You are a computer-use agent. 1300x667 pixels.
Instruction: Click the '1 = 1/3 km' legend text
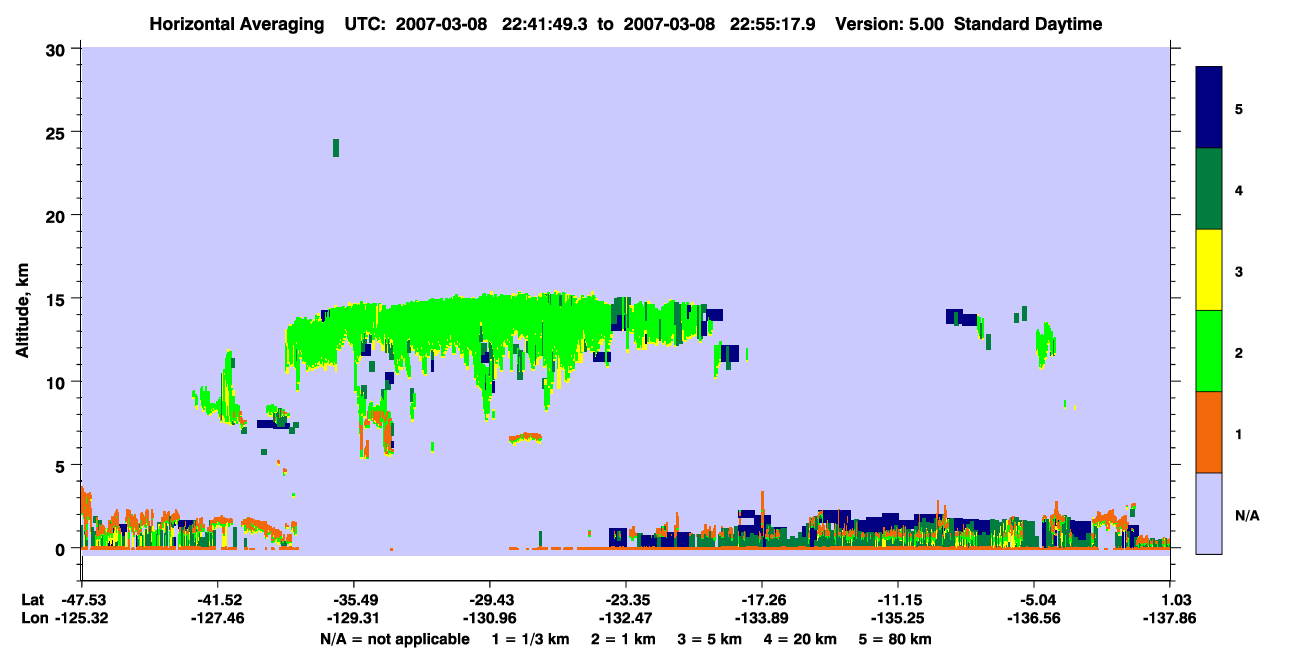pyautogui.click(x=532, y=639)
